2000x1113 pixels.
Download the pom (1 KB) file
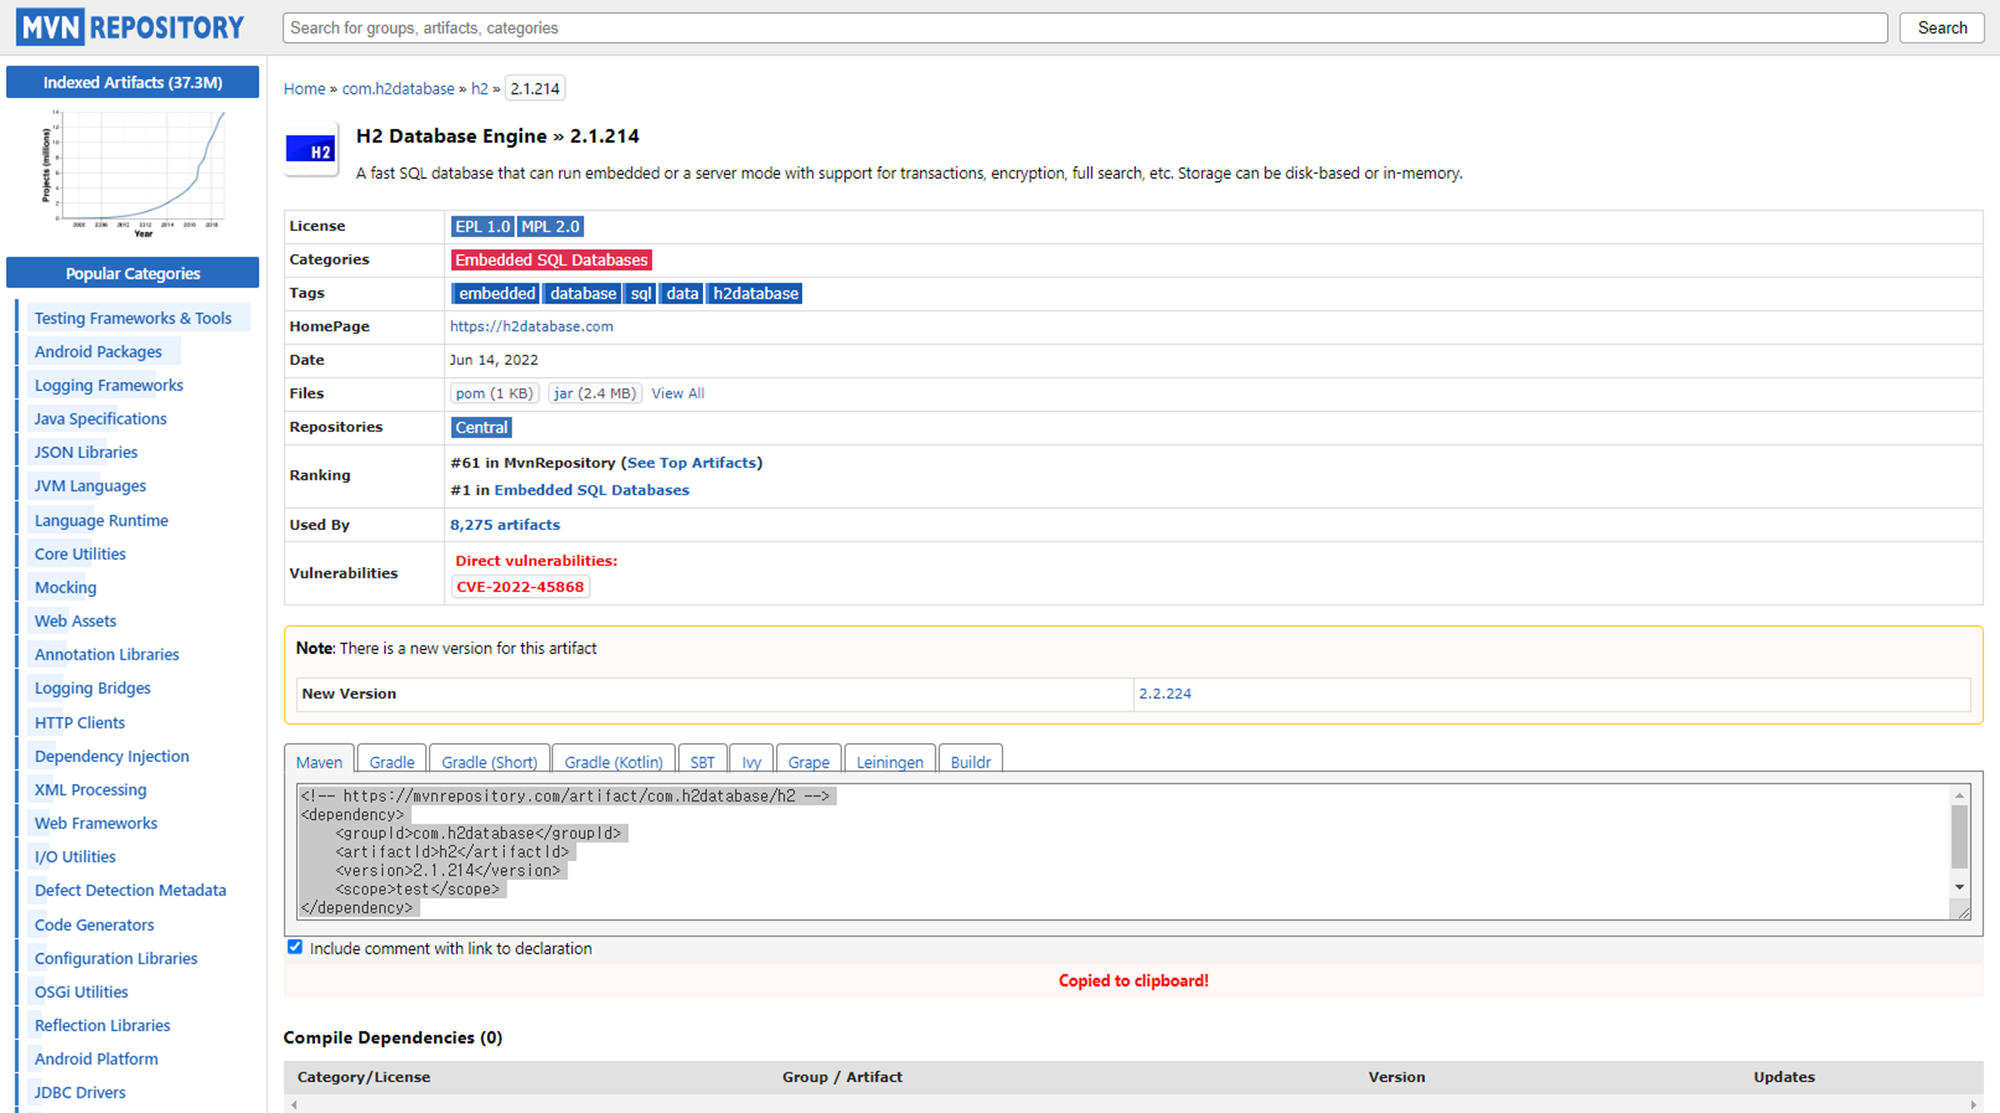coord(494,393)
